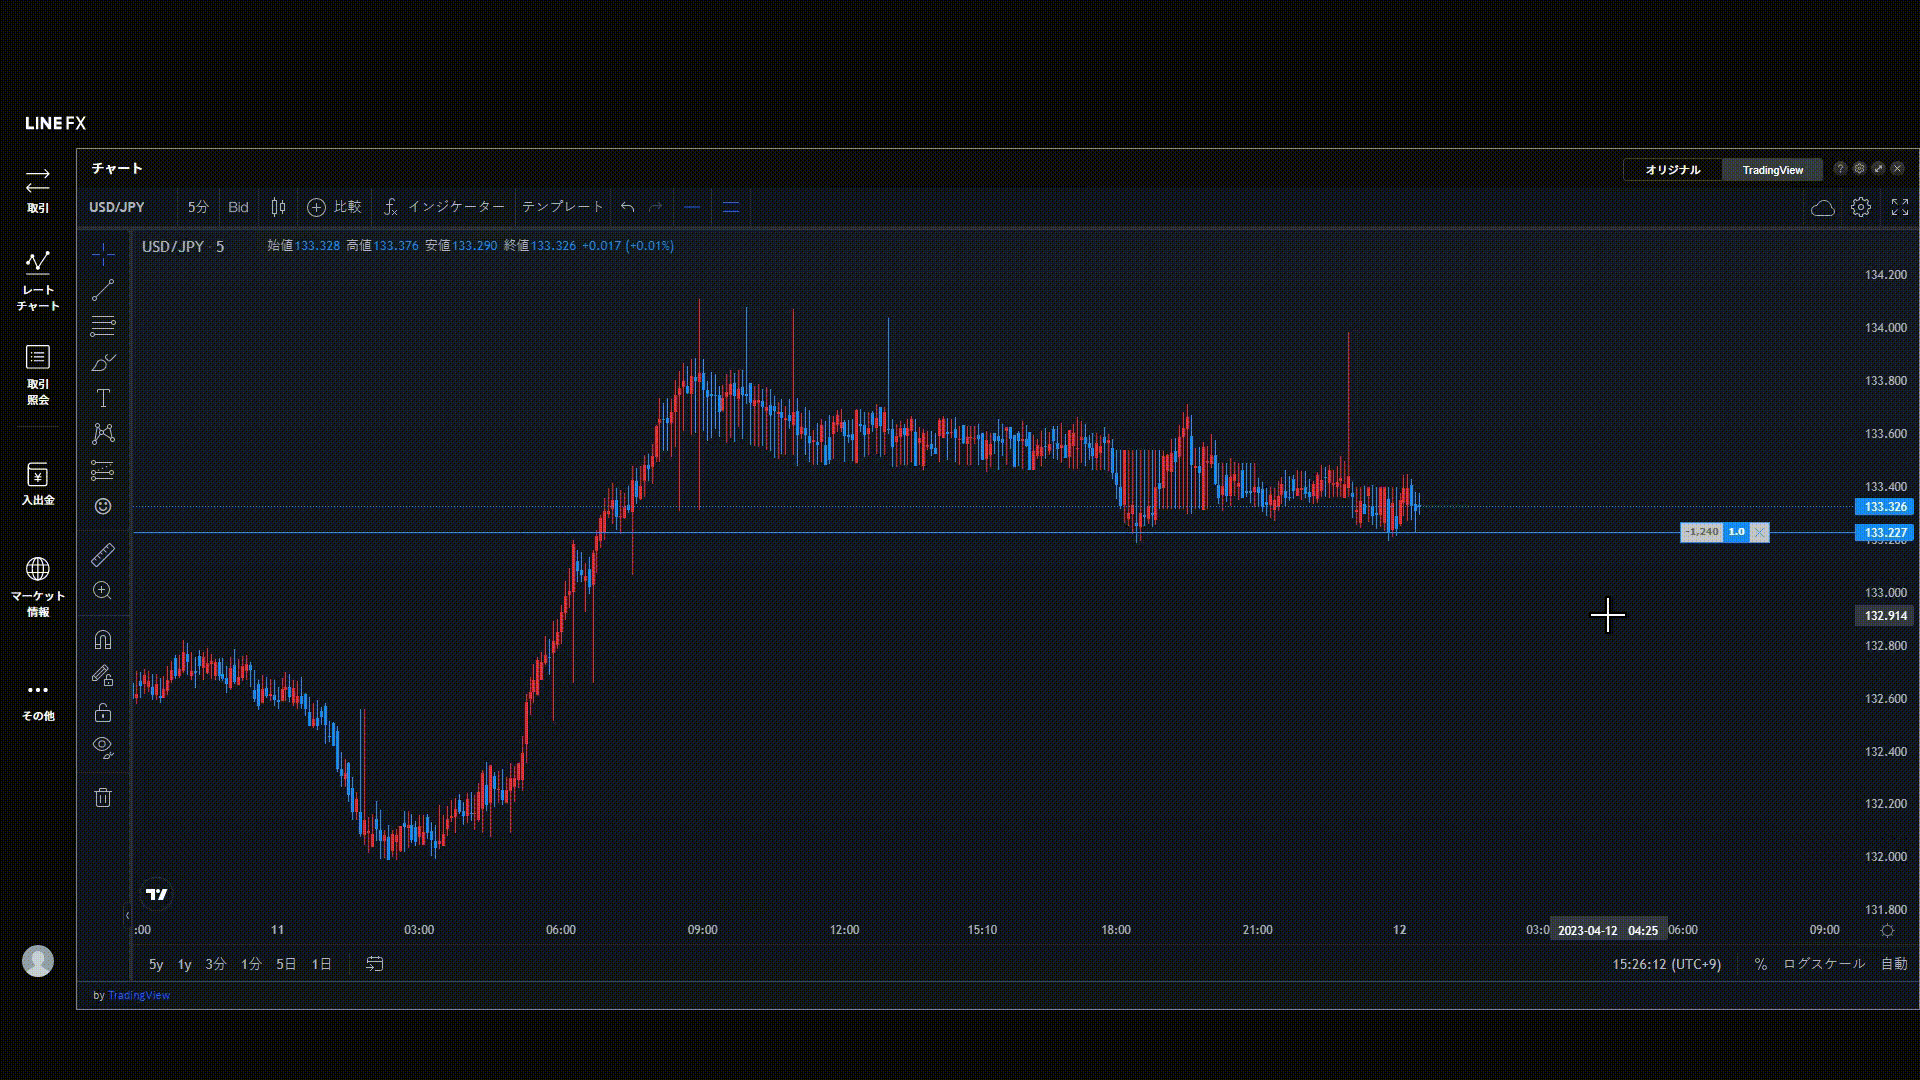1920x1080 pixels.
Task: Select the Text annotation tool
Action: [103, 398]
